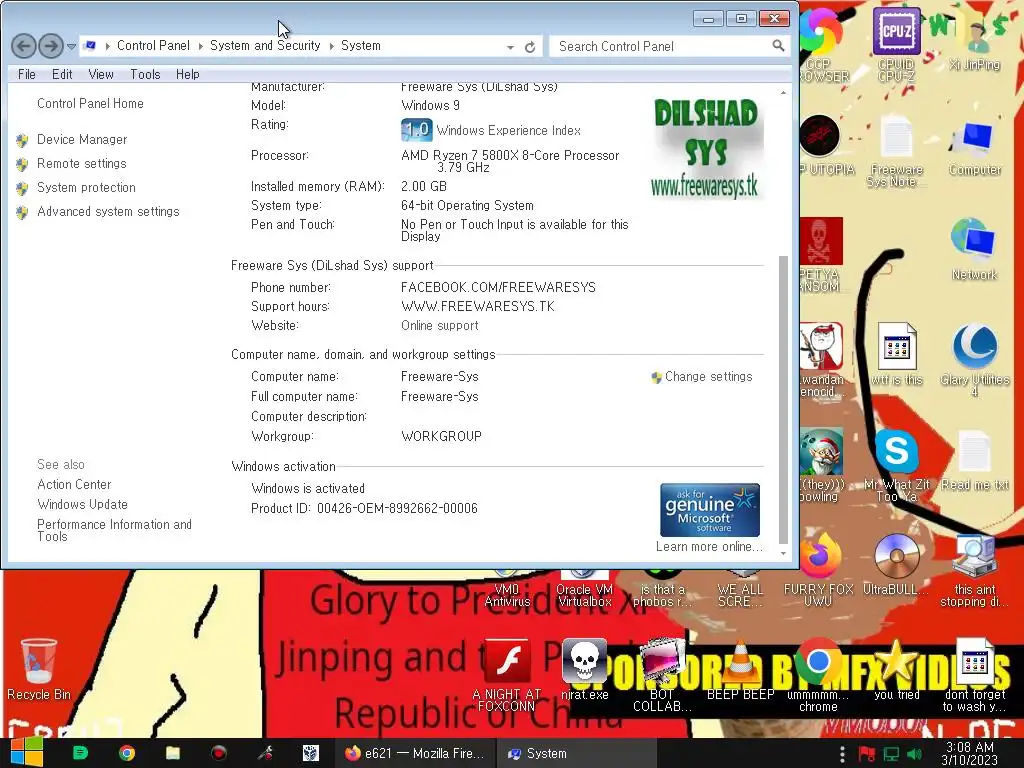Open System protection link
The height and width of the screenshot is (768, 1024).
86,187
